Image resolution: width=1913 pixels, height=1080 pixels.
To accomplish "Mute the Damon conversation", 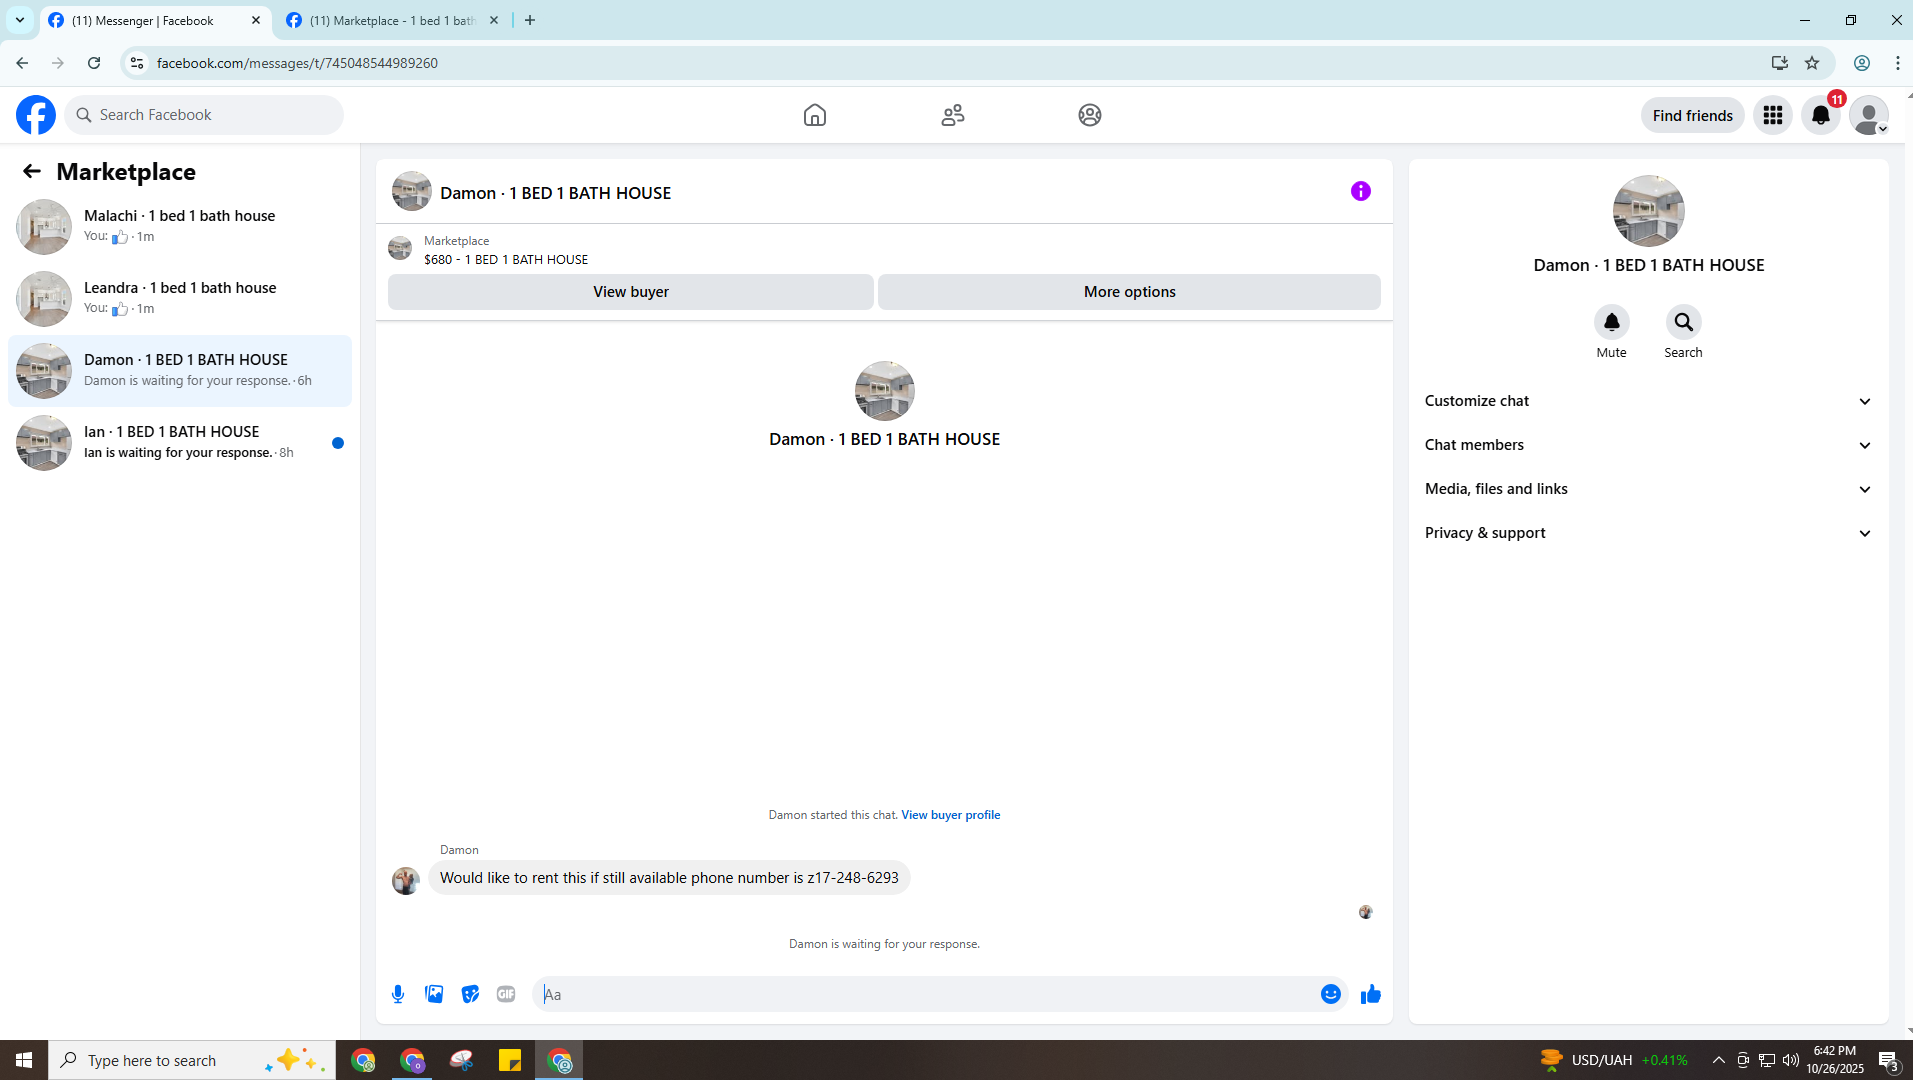I will pyautogui.click(x=1612, y=322).
